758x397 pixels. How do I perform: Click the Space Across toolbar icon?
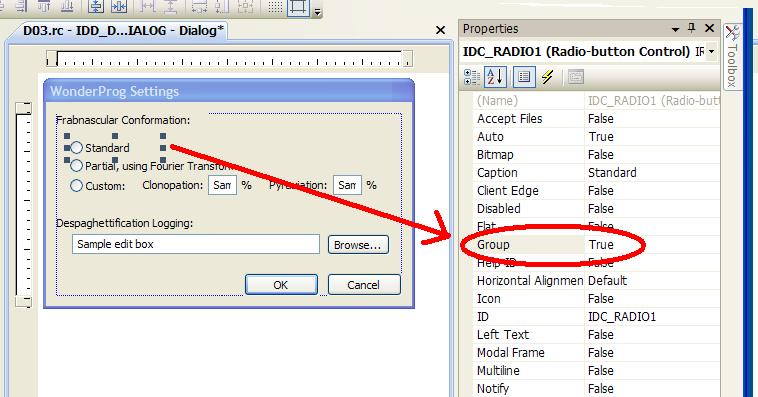pos(147,6)
